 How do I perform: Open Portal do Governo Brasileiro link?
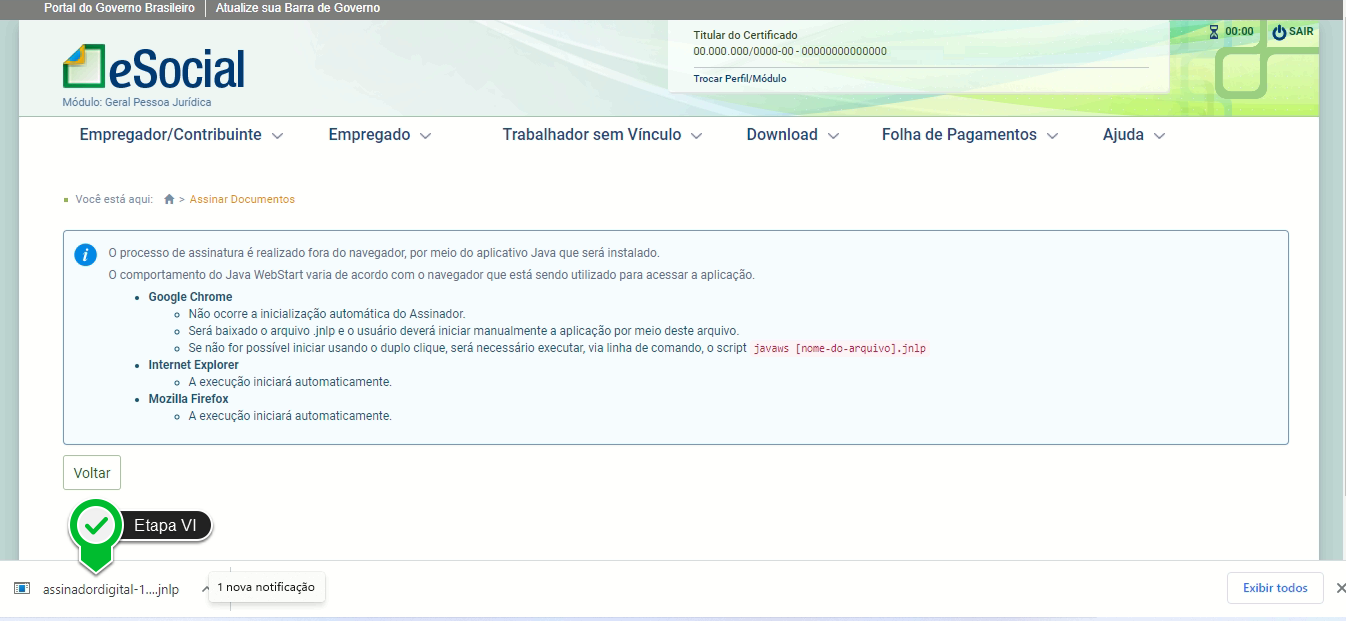pos(119,8)
